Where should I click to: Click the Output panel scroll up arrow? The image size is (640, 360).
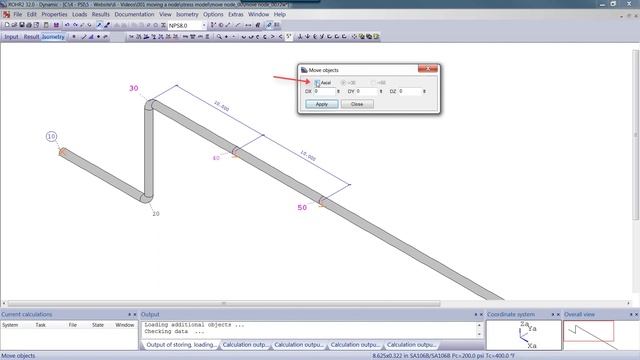(479, 325)
